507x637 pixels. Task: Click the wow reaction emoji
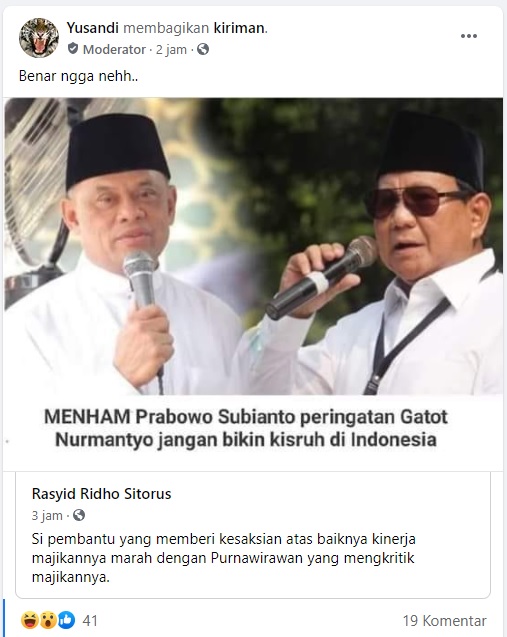pos(48,620)
